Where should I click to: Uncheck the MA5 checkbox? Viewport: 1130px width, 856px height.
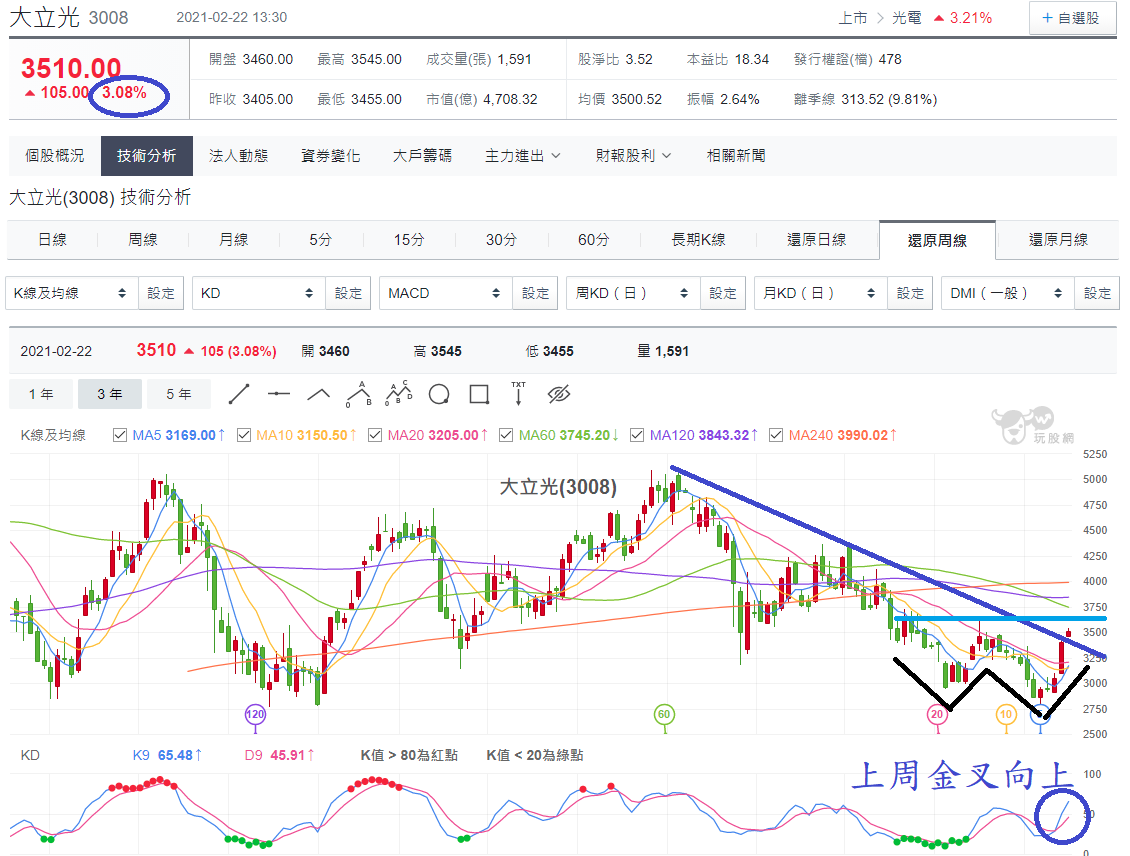pyautogui.click(x=120, y=435)
